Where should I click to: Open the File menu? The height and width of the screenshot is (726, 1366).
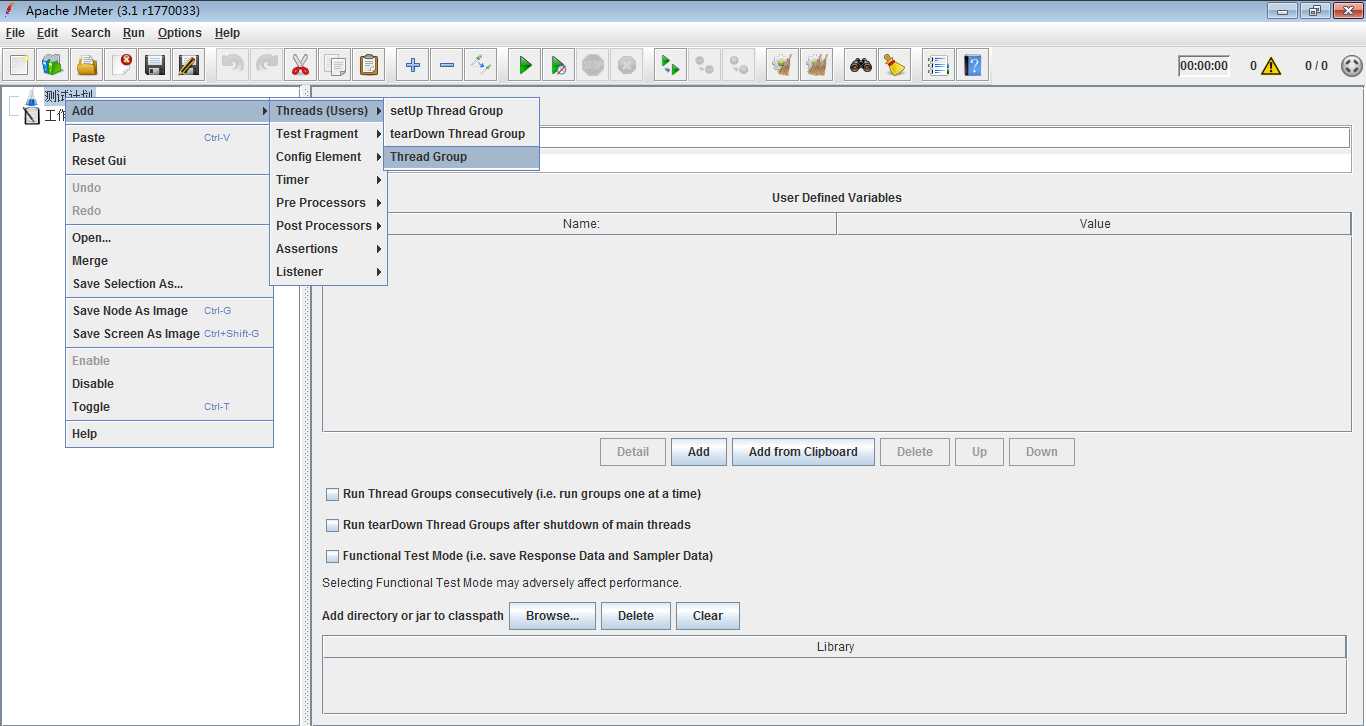coord(15,33)
